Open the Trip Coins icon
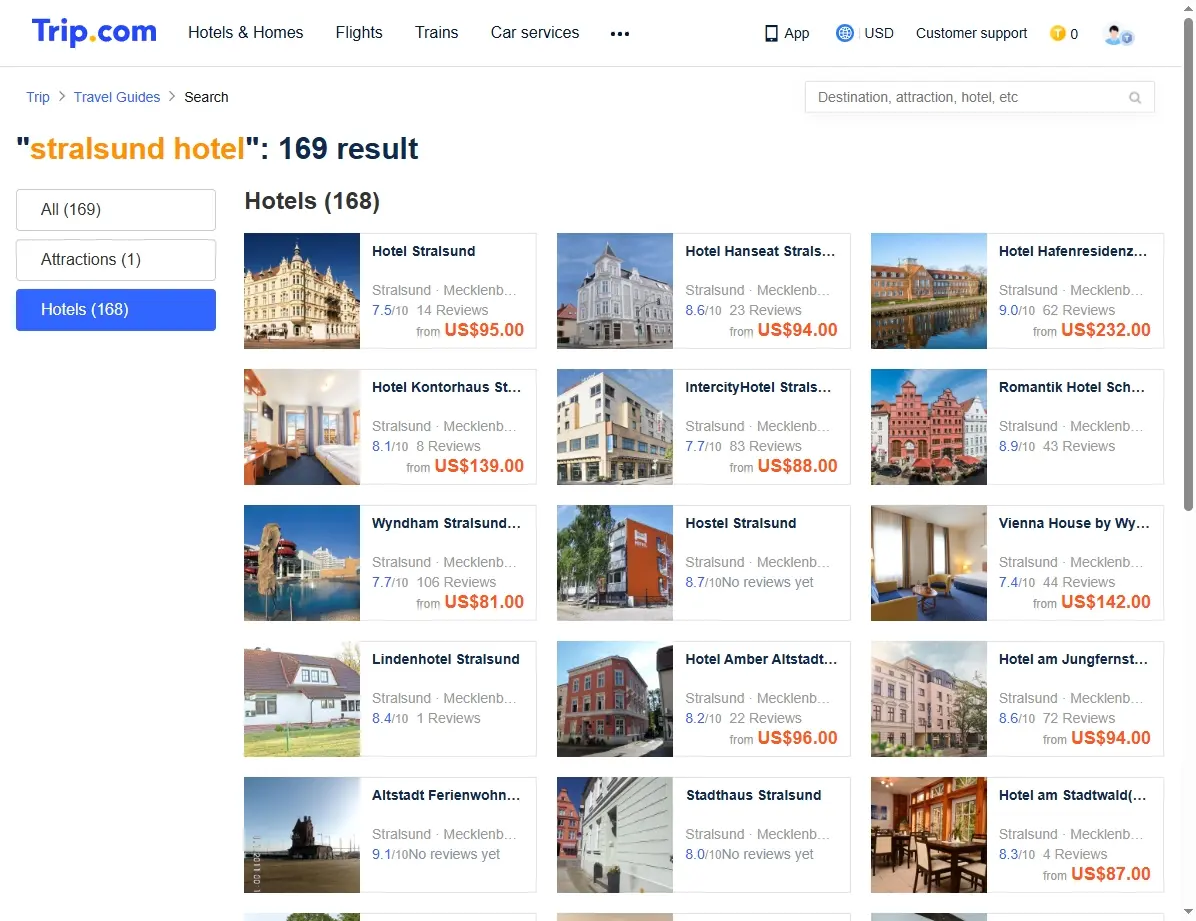 (x=1057, y=34)
